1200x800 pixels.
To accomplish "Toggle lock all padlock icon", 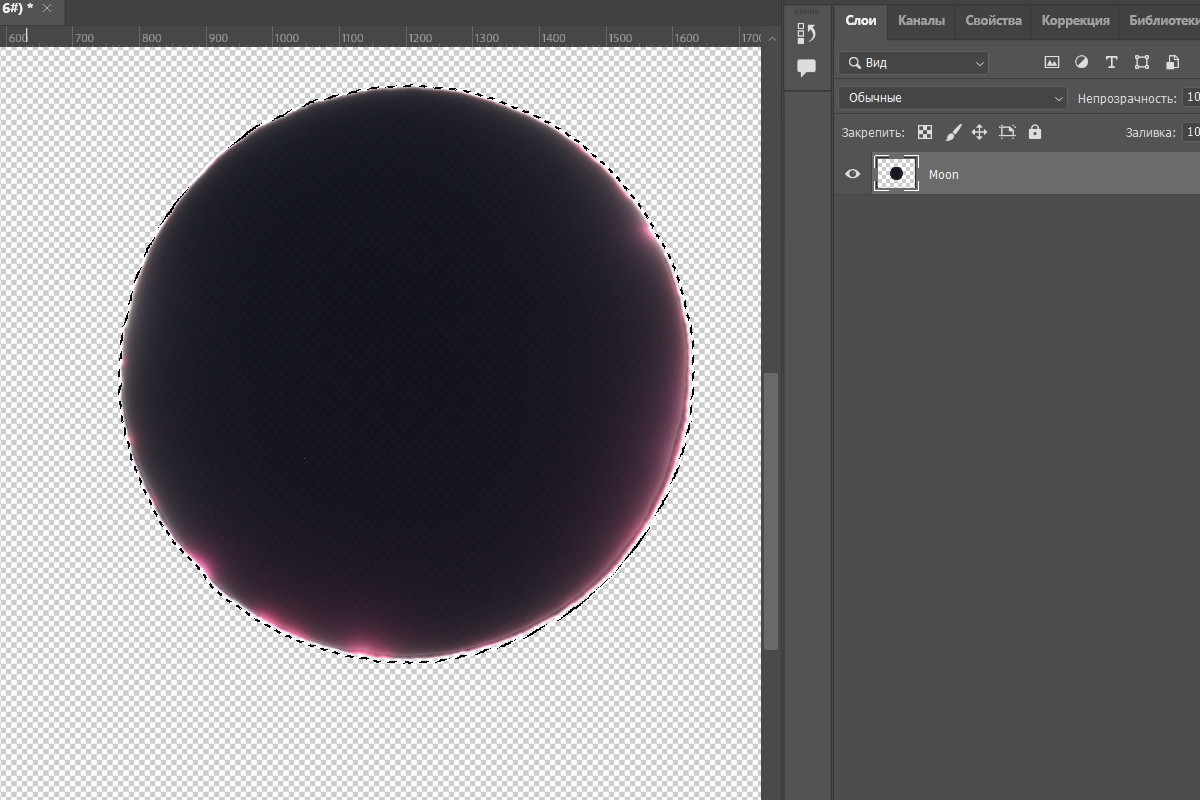I will pyautogui.click(x=1035, y=132).
